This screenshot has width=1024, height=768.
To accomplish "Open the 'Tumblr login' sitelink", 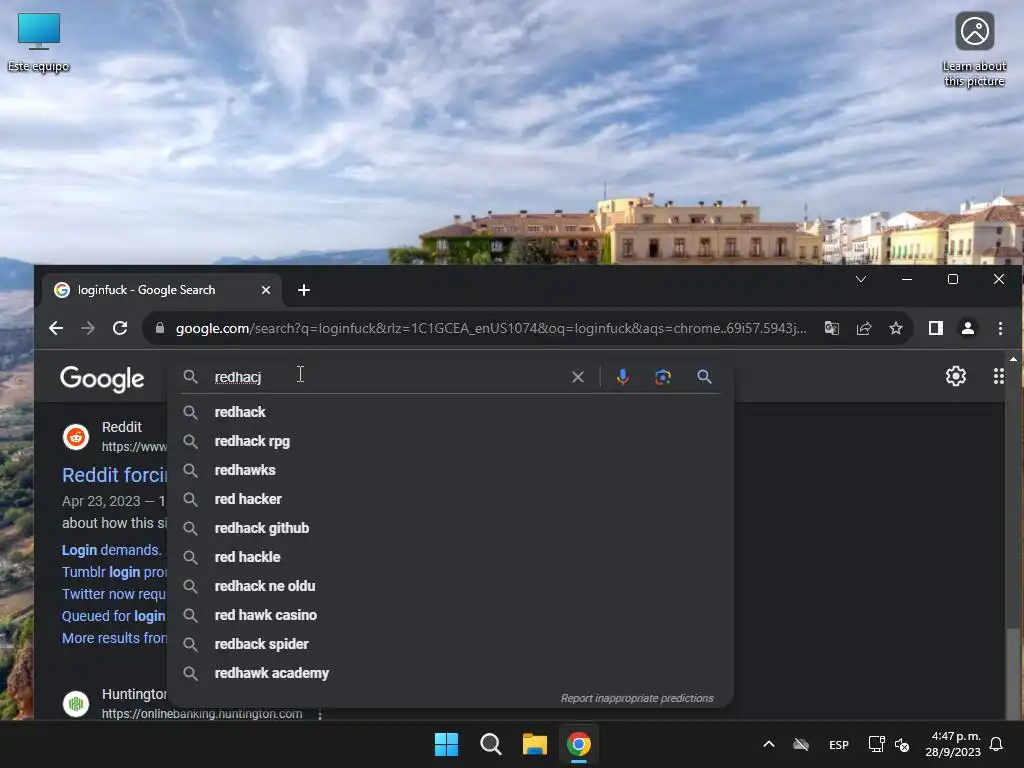I will coord(114,572).
